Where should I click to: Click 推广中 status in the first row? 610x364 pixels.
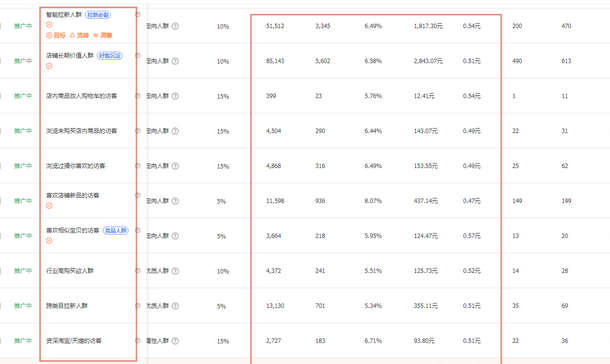point(23,26)
